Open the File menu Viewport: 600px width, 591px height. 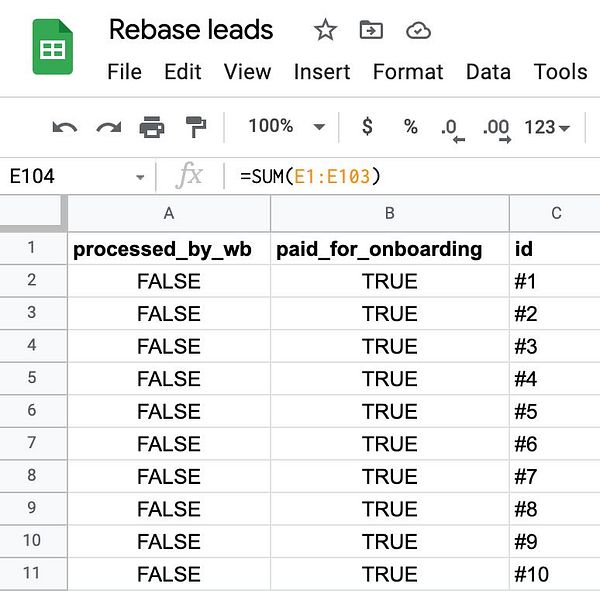click(x=124, y=72)
